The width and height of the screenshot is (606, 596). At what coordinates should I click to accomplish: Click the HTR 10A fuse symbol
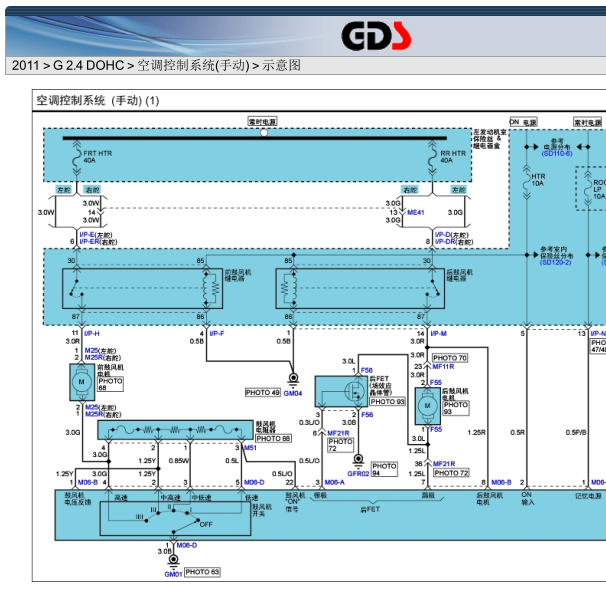526,182
